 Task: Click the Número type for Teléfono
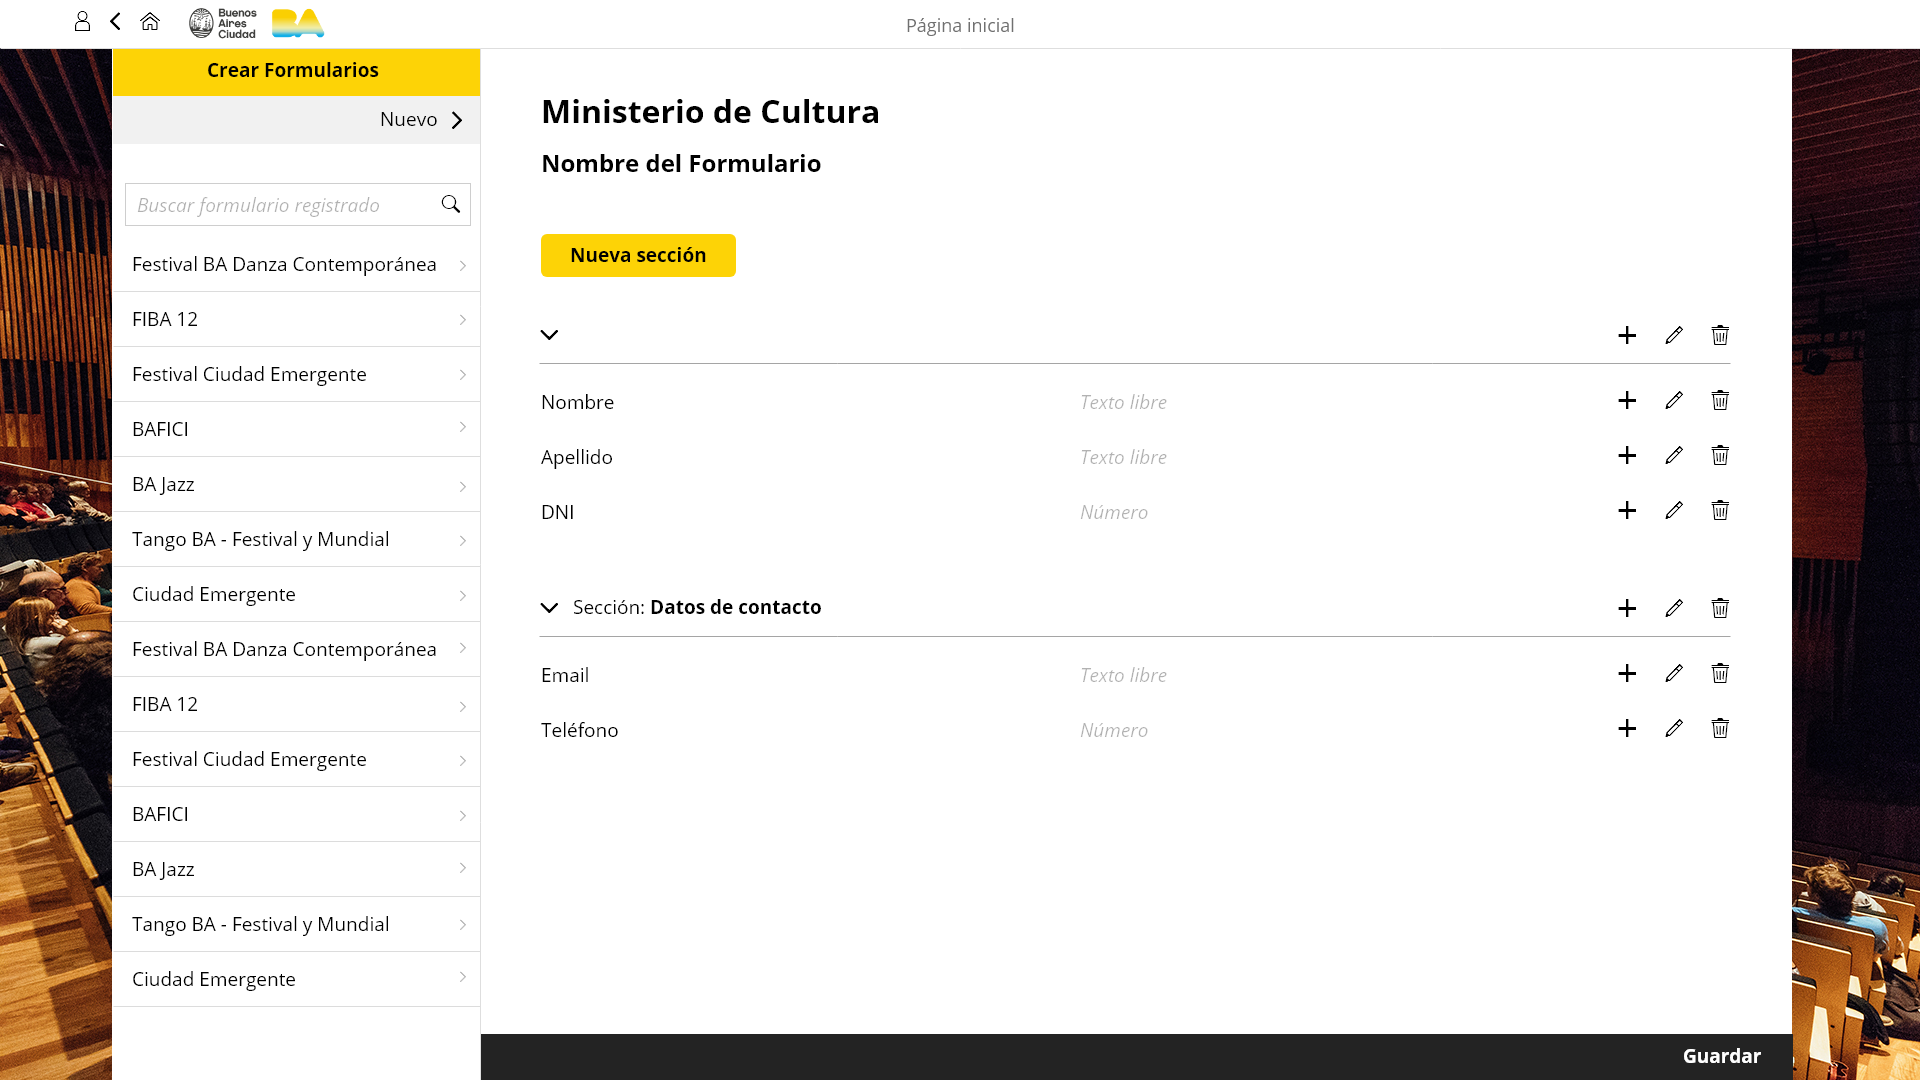coord(1114,730)
